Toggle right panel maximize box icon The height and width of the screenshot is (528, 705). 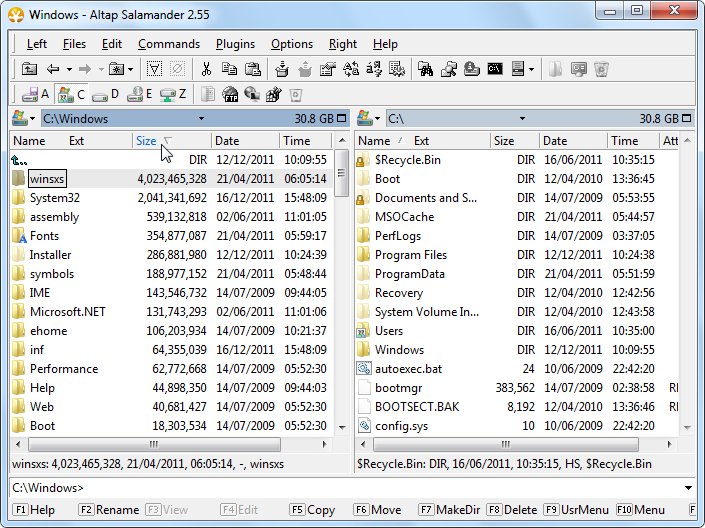coord(687,119)
